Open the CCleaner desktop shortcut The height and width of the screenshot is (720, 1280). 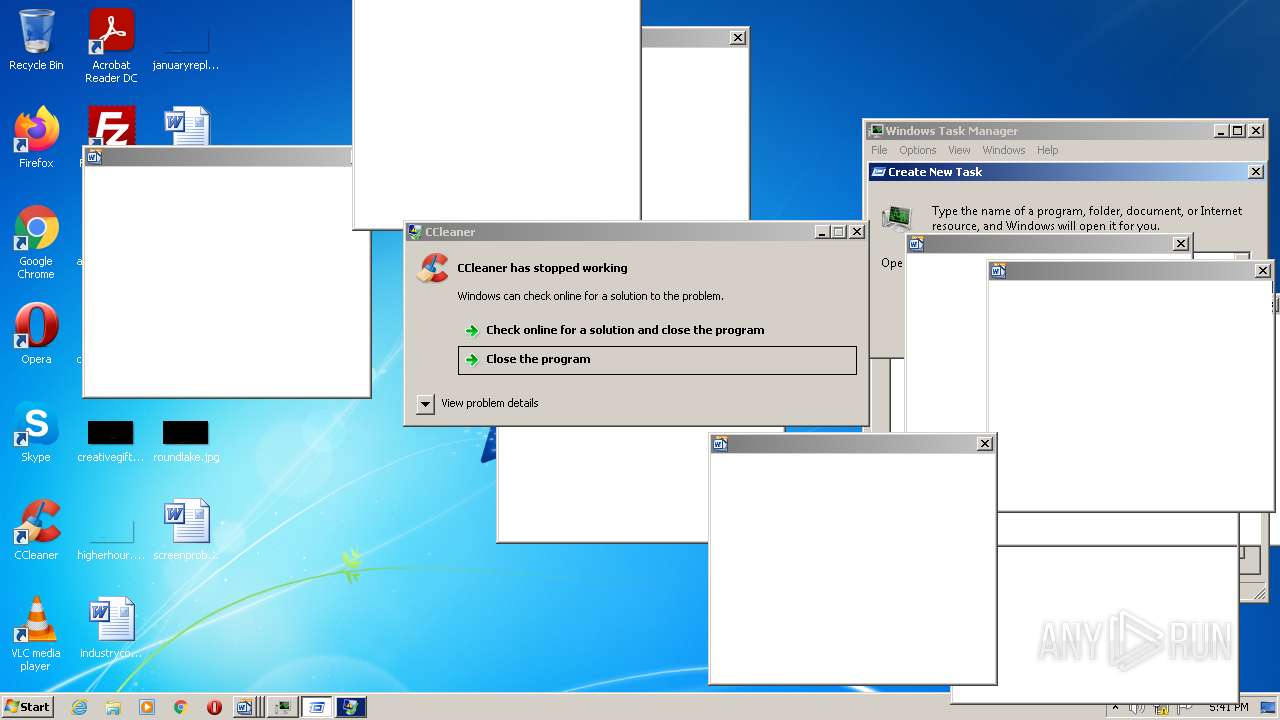(x=36, y=530)
